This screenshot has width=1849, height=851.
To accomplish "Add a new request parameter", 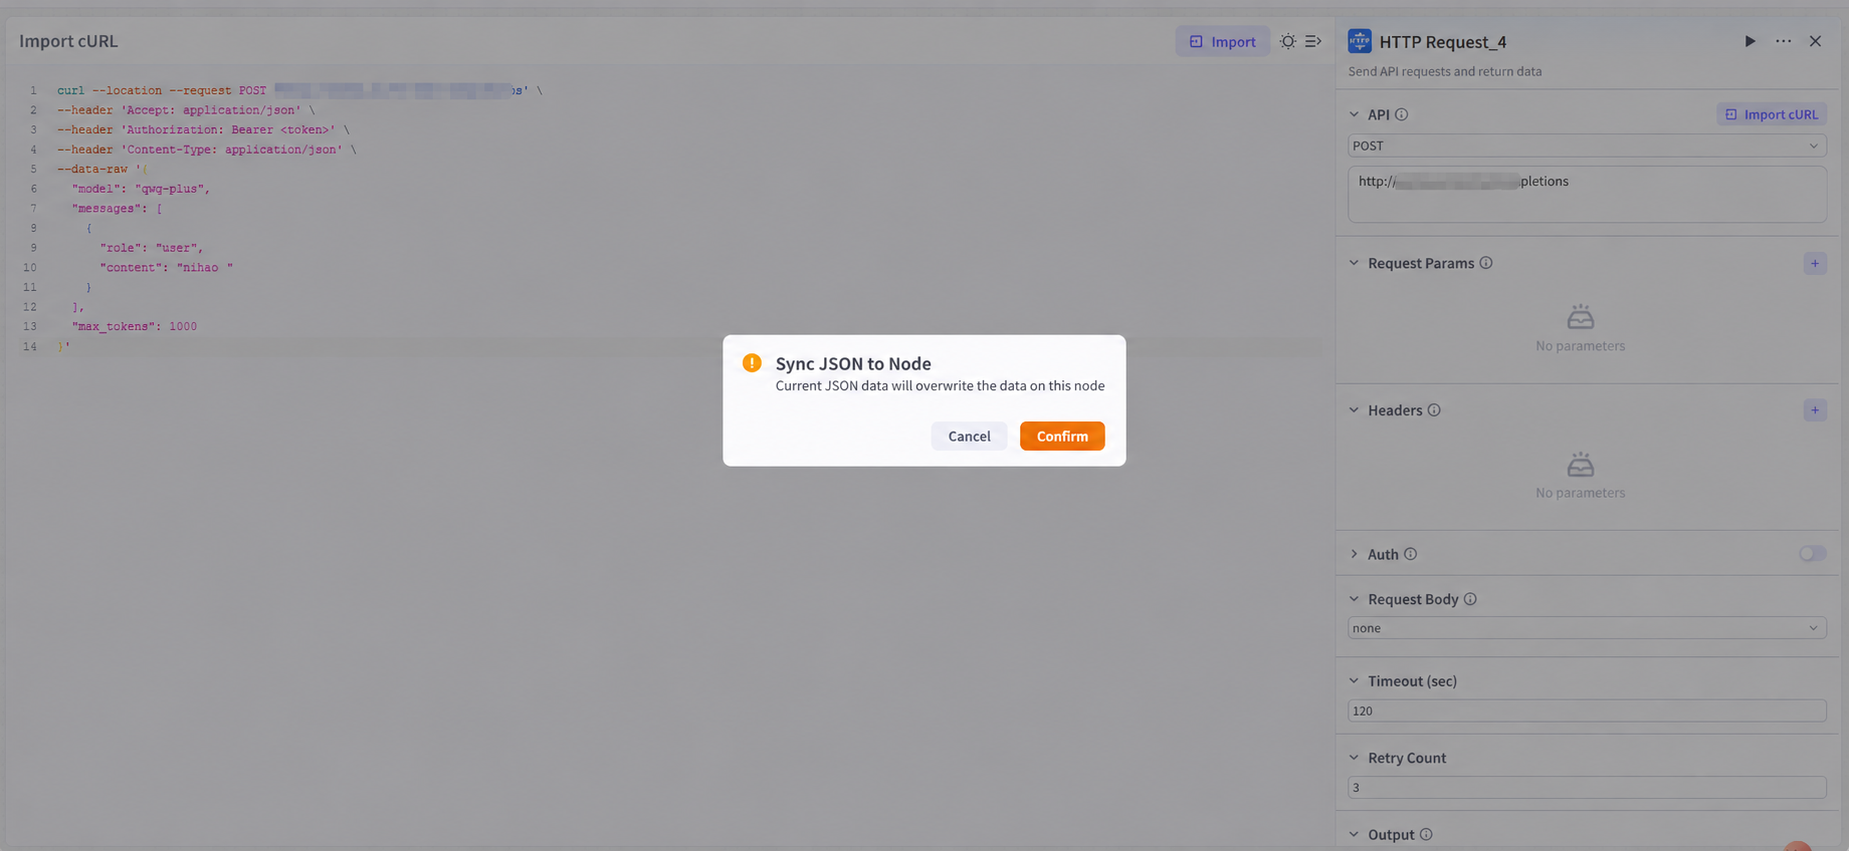I will click(1815, 264).
